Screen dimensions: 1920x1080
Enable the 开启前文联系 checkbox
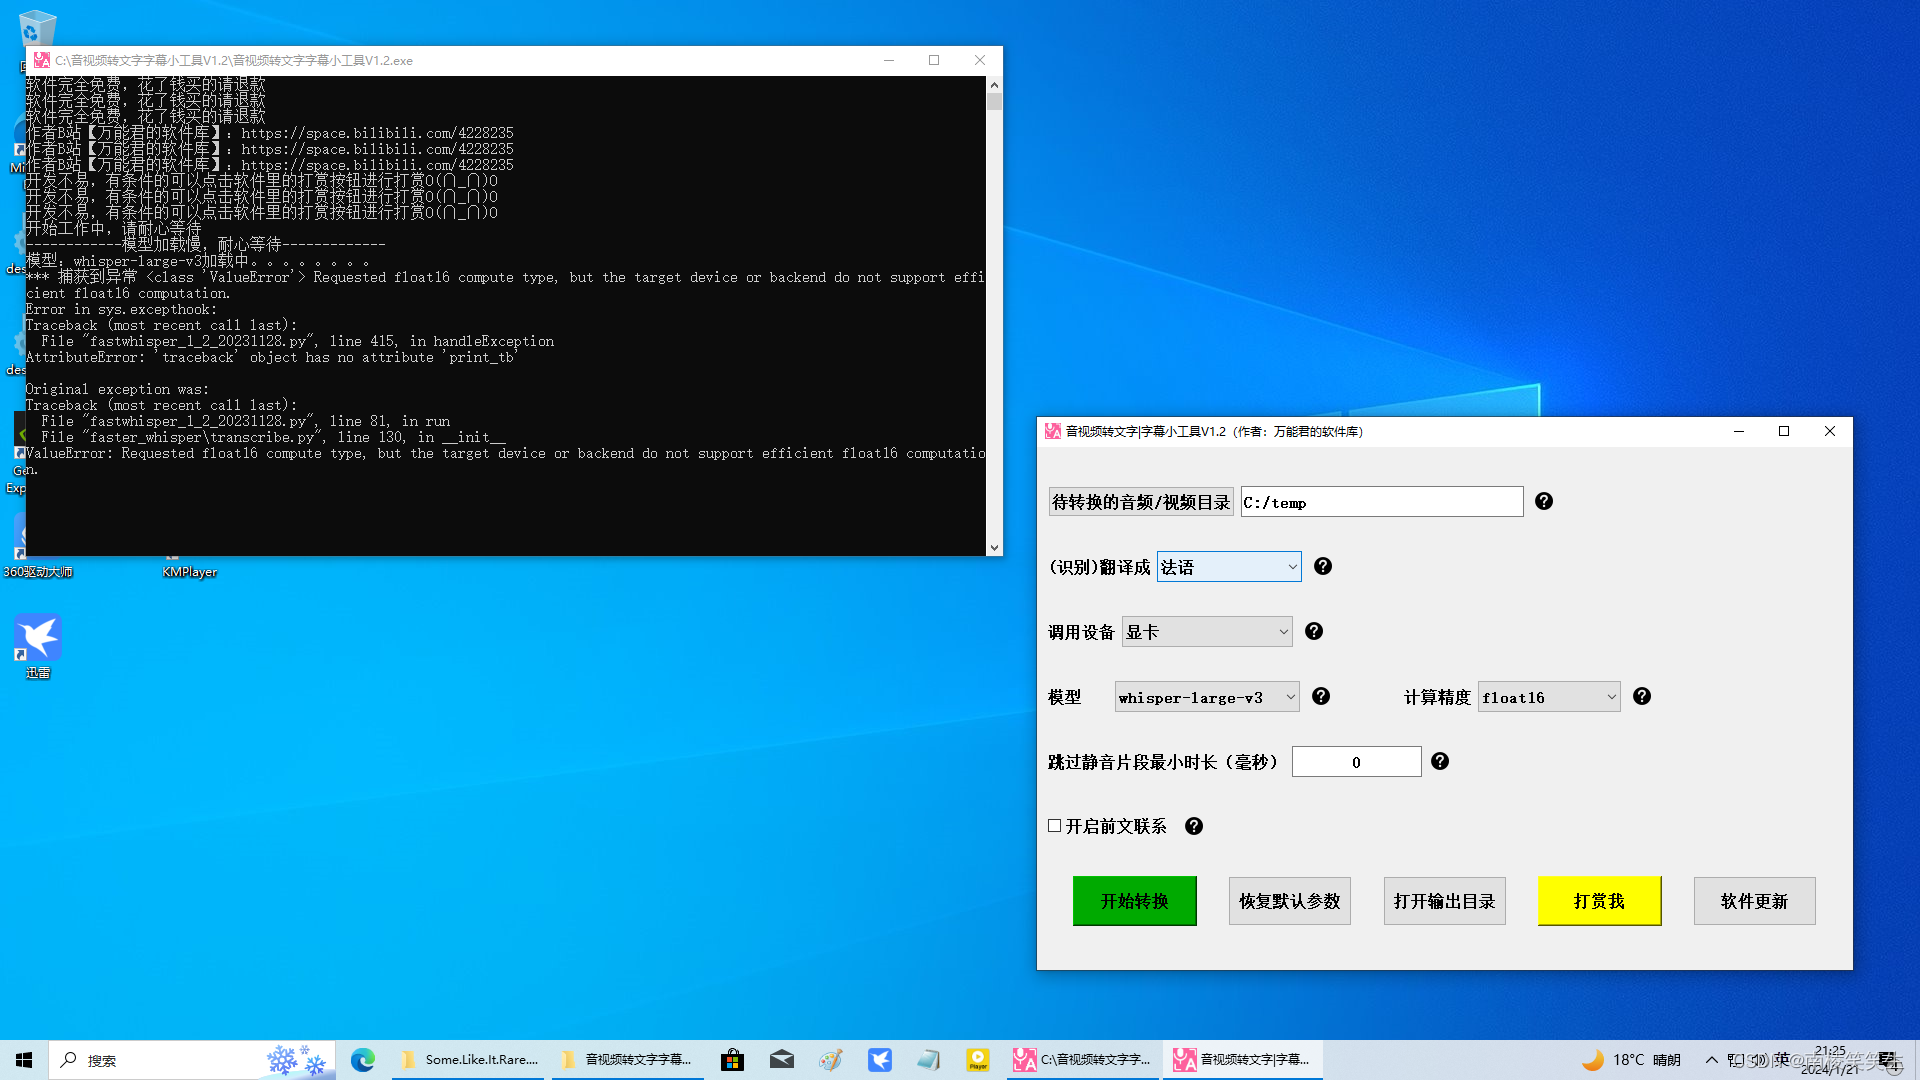point(1055,826)
